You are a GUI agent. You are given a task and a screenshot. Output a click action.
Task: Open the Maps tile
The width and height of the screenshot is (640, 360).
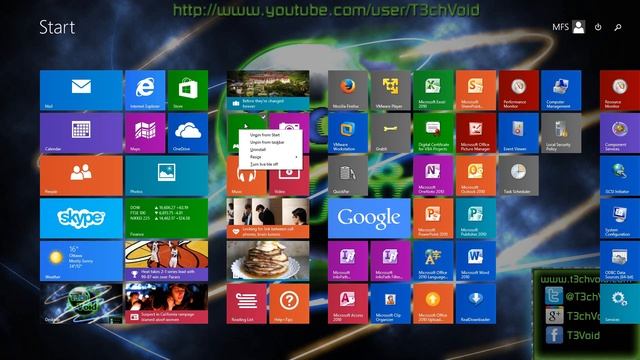[145, 133]
